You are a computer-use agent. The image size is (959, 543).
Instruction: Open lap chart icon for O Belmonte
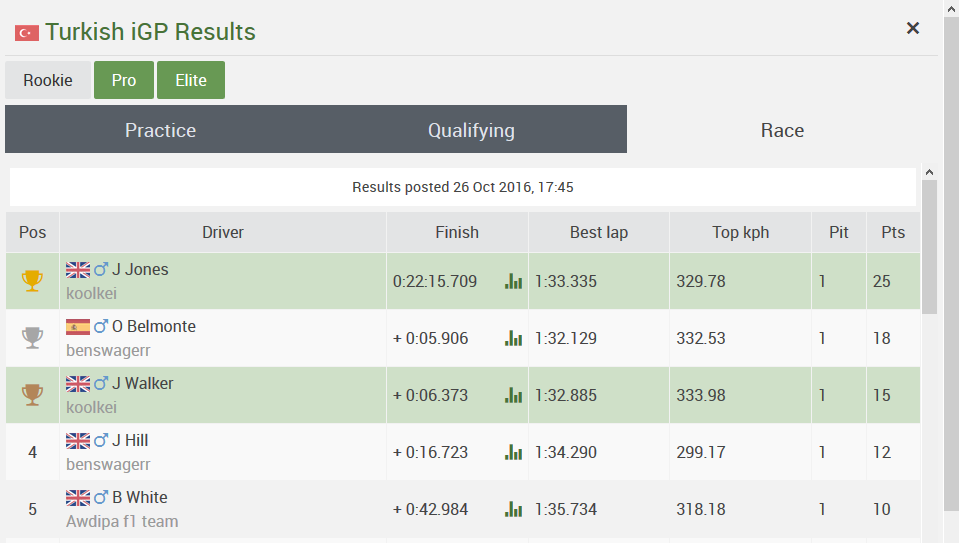[x=514, y=339]
